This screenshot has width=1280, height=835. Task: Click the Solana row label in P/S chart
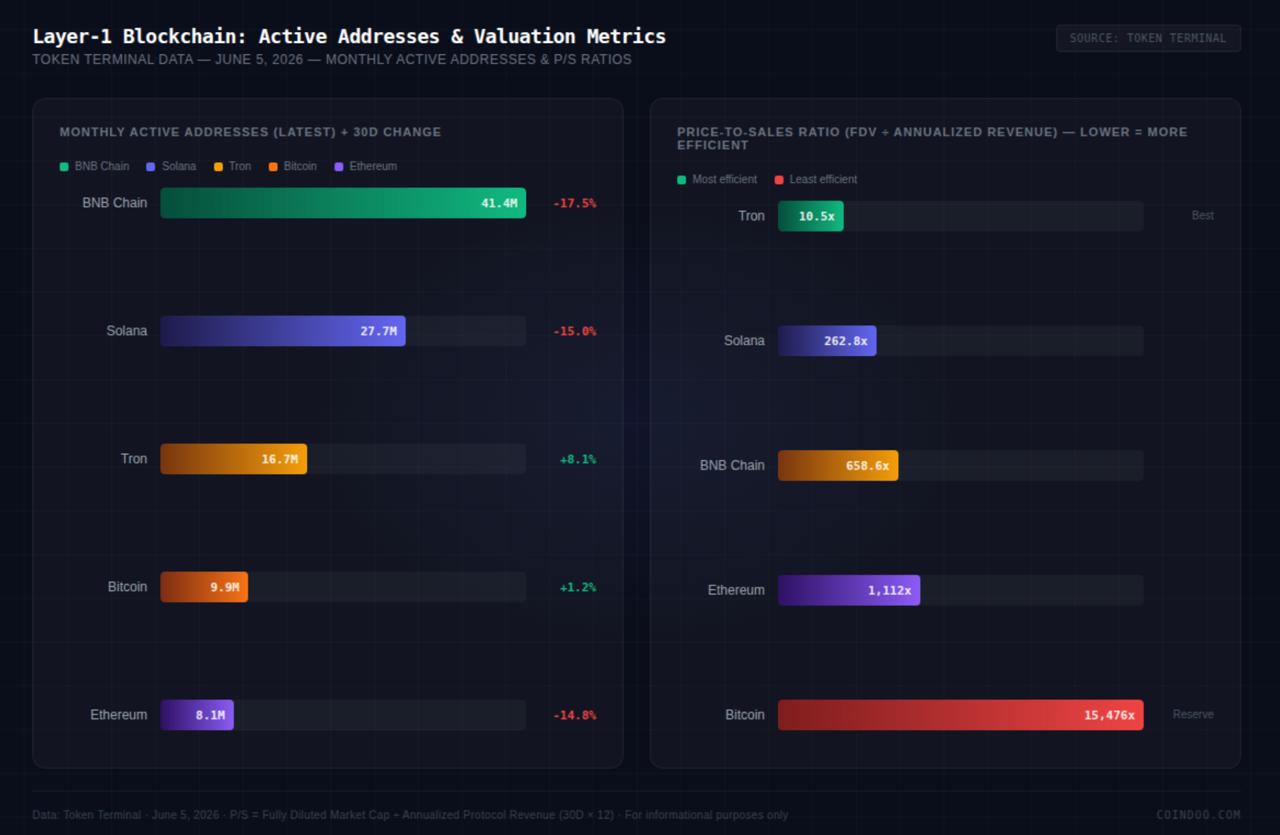point(744,341)
